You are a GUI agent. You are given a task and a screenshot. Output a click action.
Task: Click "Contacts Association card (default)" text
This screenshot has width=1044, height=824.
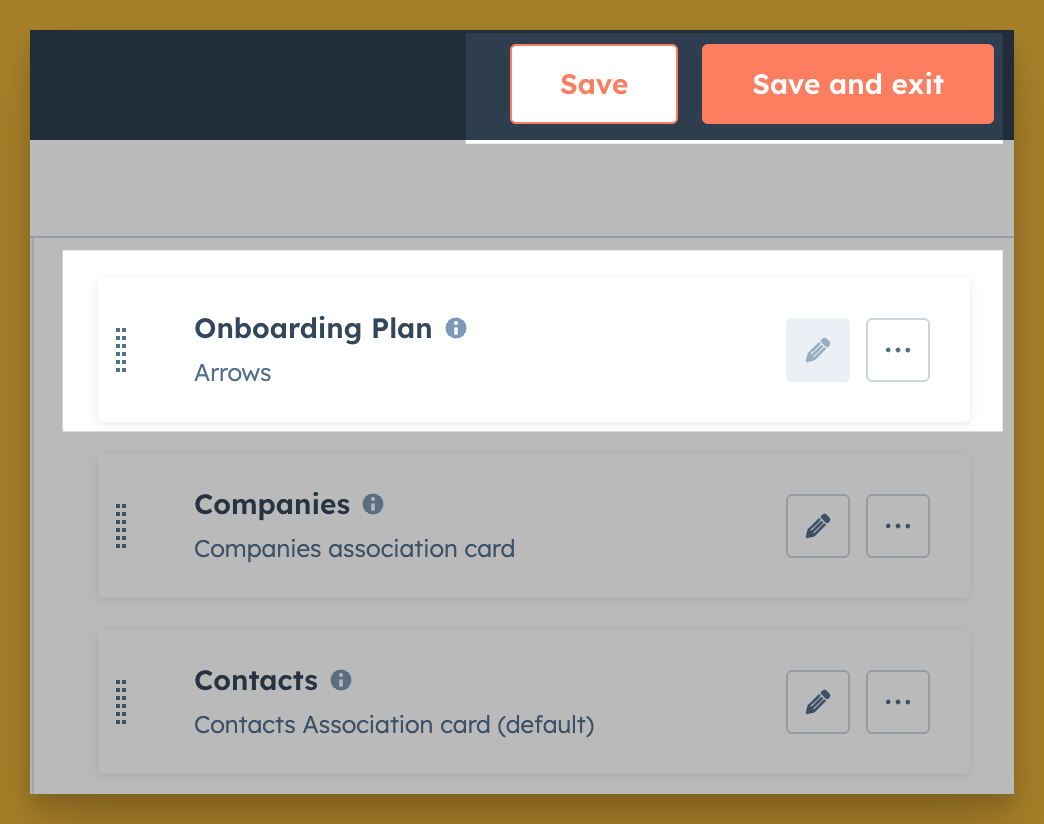394,725
